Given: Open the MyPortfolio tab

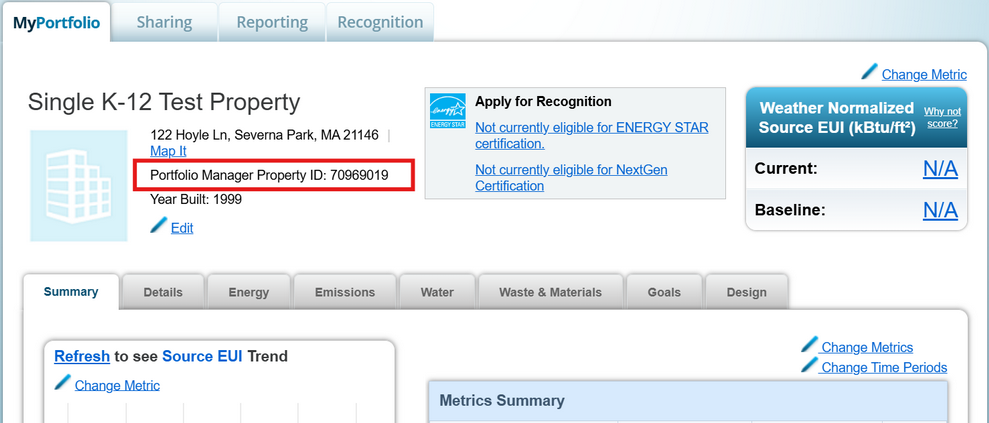Looking at the screenshot, I should coord(56,23).
